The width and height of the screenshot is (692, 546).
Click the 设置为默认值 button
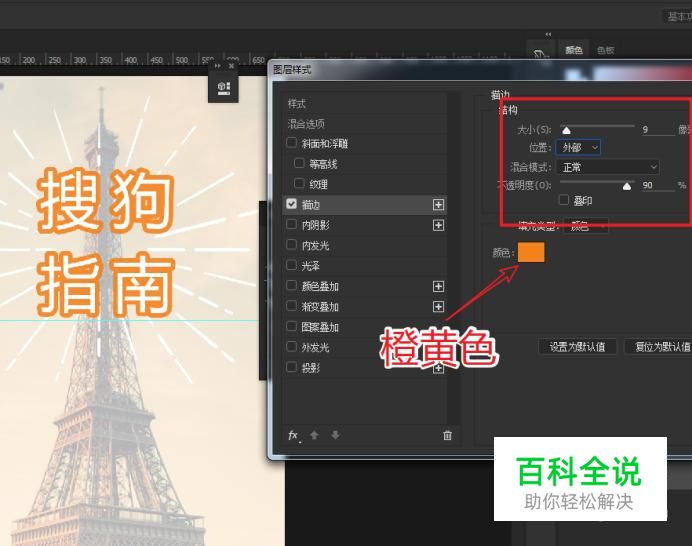(x=577, y=347)
